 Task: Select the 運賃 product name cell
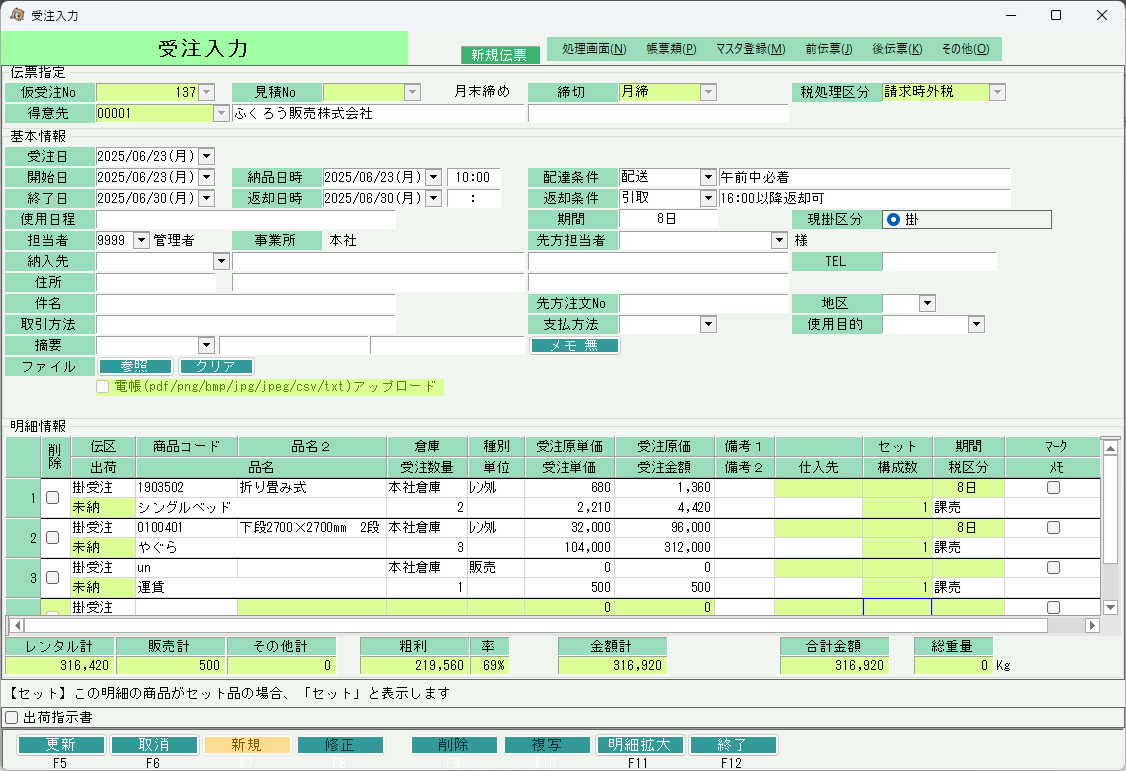point(261,588)
